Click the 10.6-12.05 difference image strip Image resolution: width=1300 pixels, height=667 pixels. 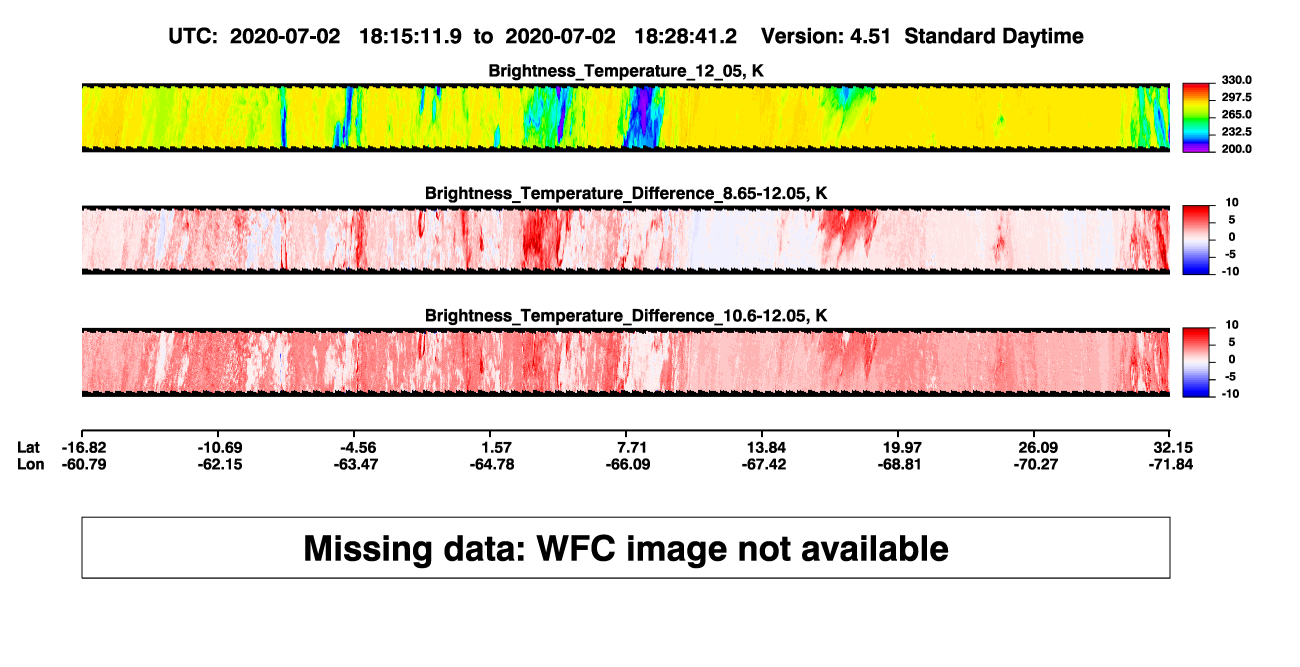626,362
